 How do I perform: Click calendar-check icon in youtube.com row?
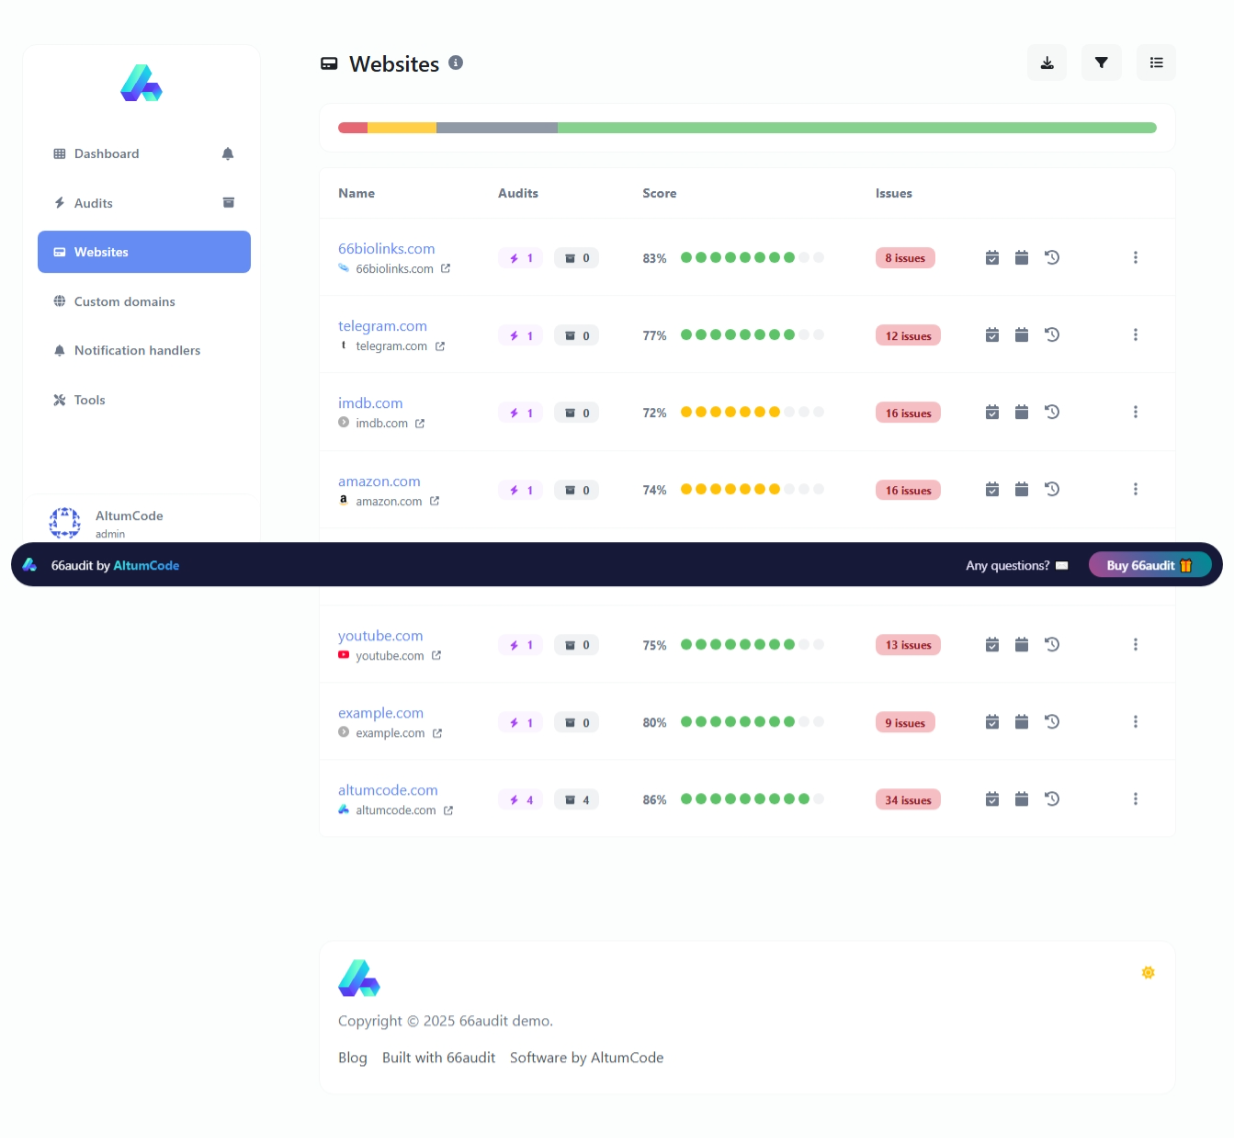pyautogui.click(x=992, y=645)
